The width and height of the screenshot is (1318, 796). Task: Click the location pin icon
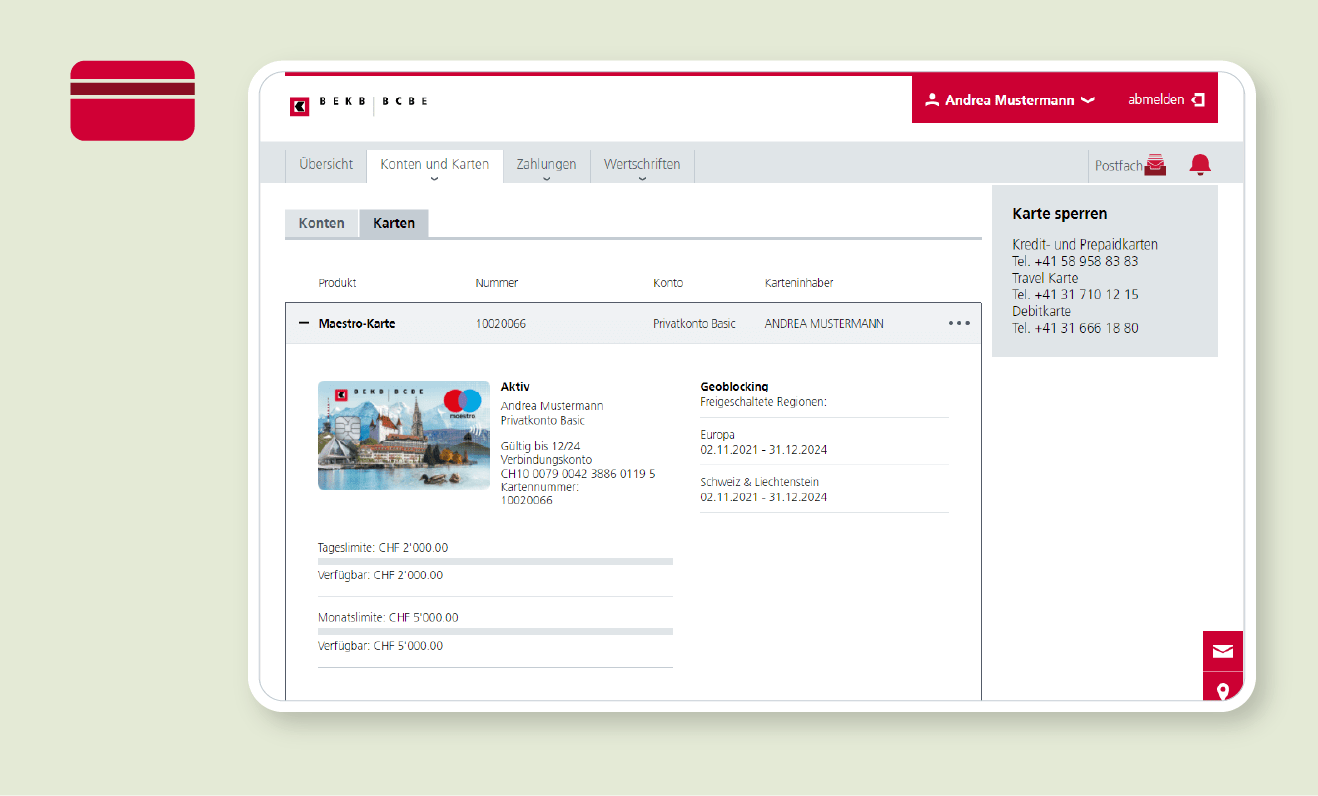pos(1222,690)
